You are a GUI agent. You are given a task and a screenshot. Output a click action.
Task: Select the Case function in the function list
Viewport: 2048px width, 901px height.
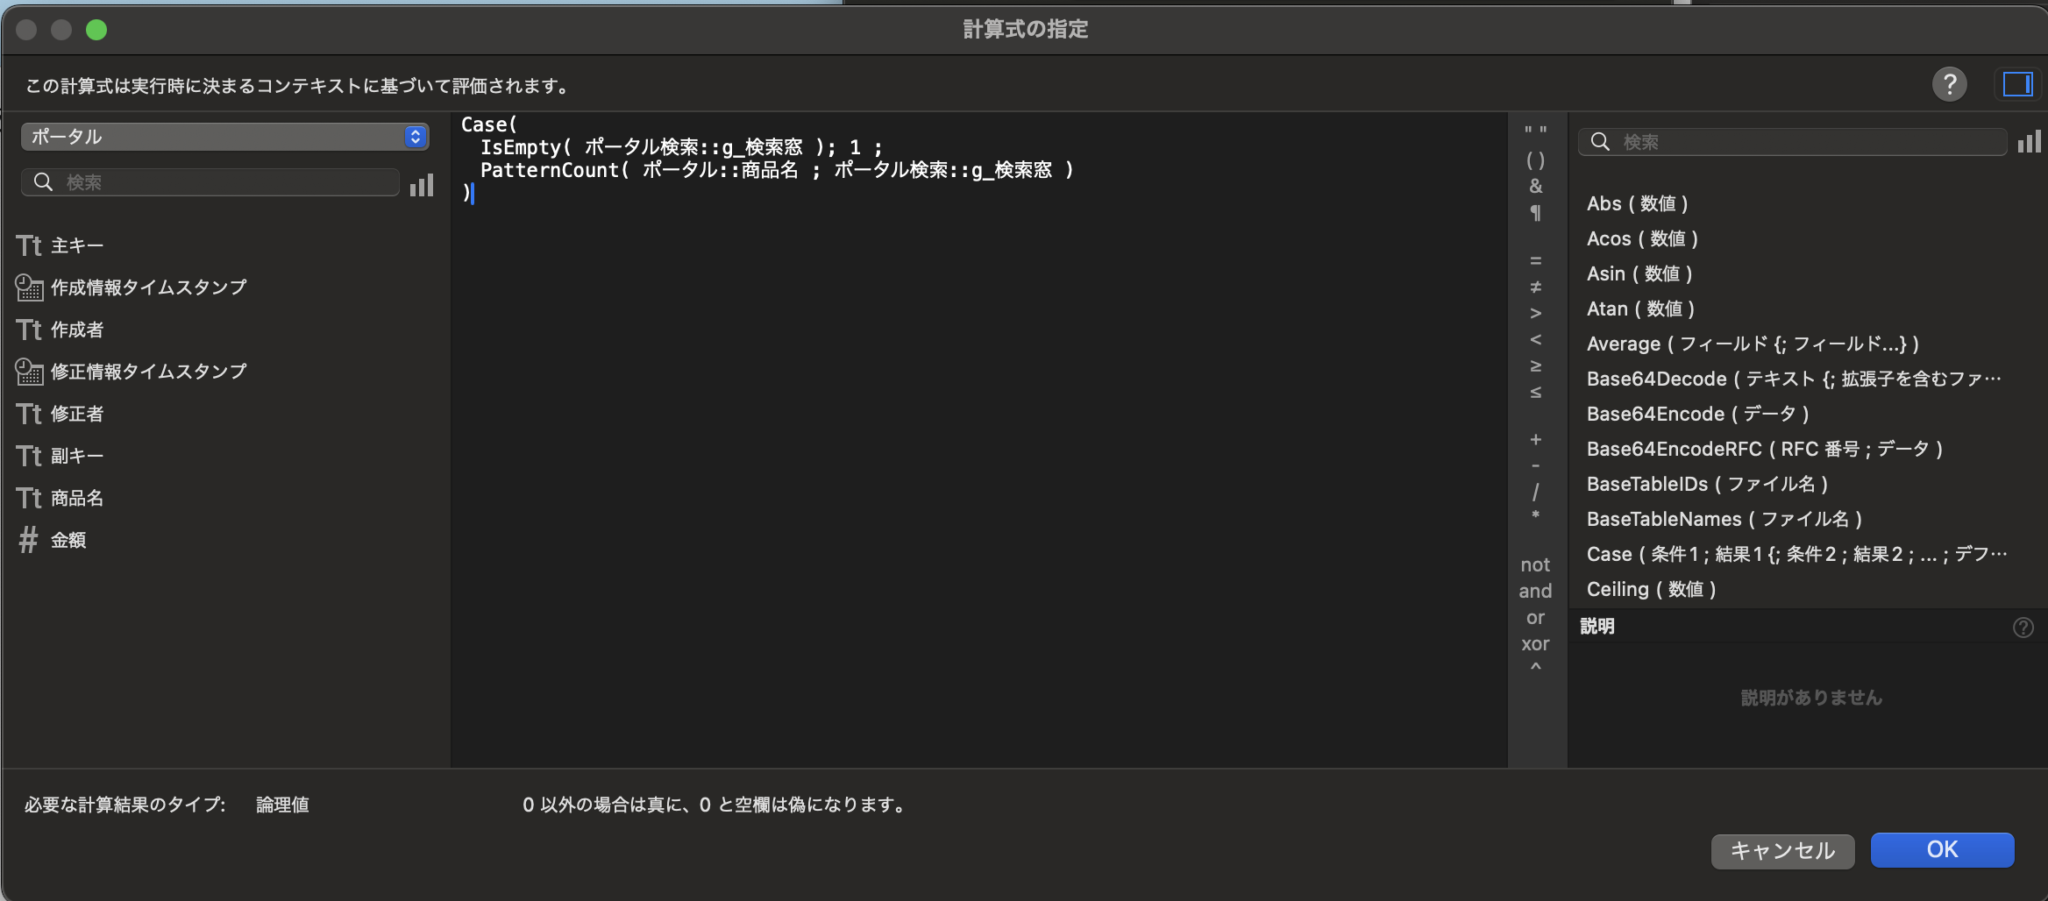pyautogui.click(x=1790, y=553)
